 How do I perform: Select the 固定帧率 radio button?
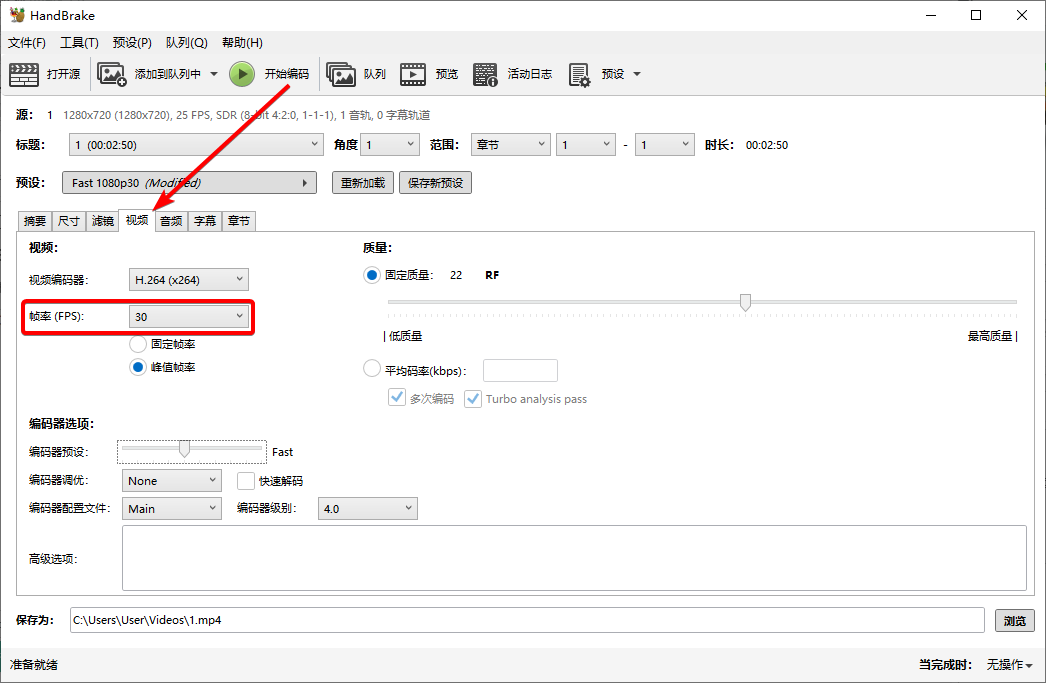pos(138,344)
